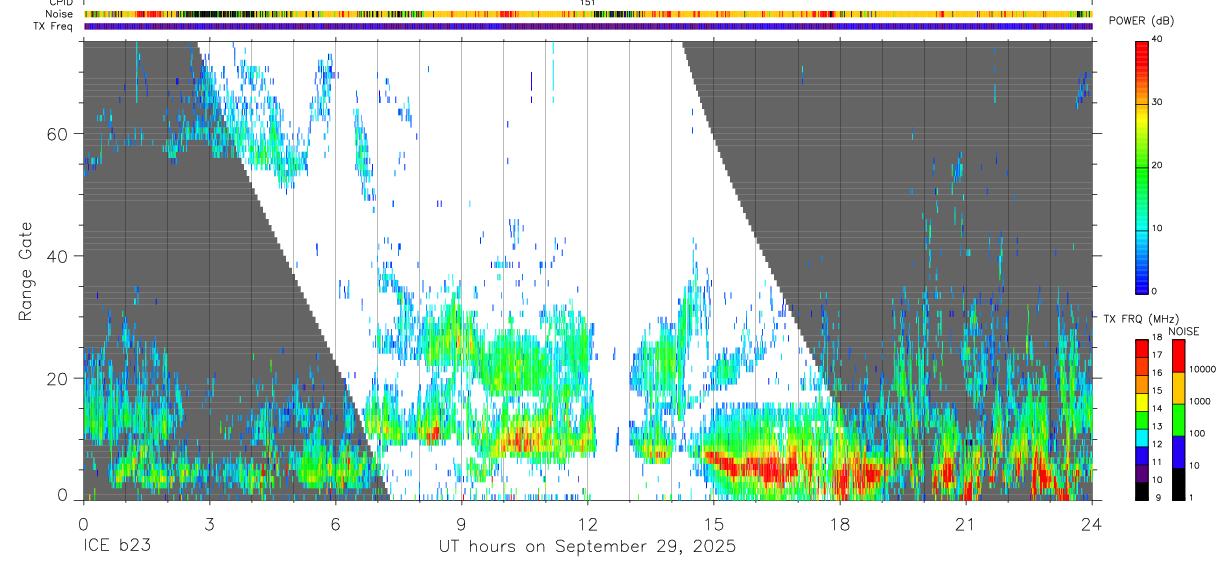Viewport: 1228px width, 567px height.
Task: Click the '11' label in TX FRQ legend
Action: (1157, 463)
